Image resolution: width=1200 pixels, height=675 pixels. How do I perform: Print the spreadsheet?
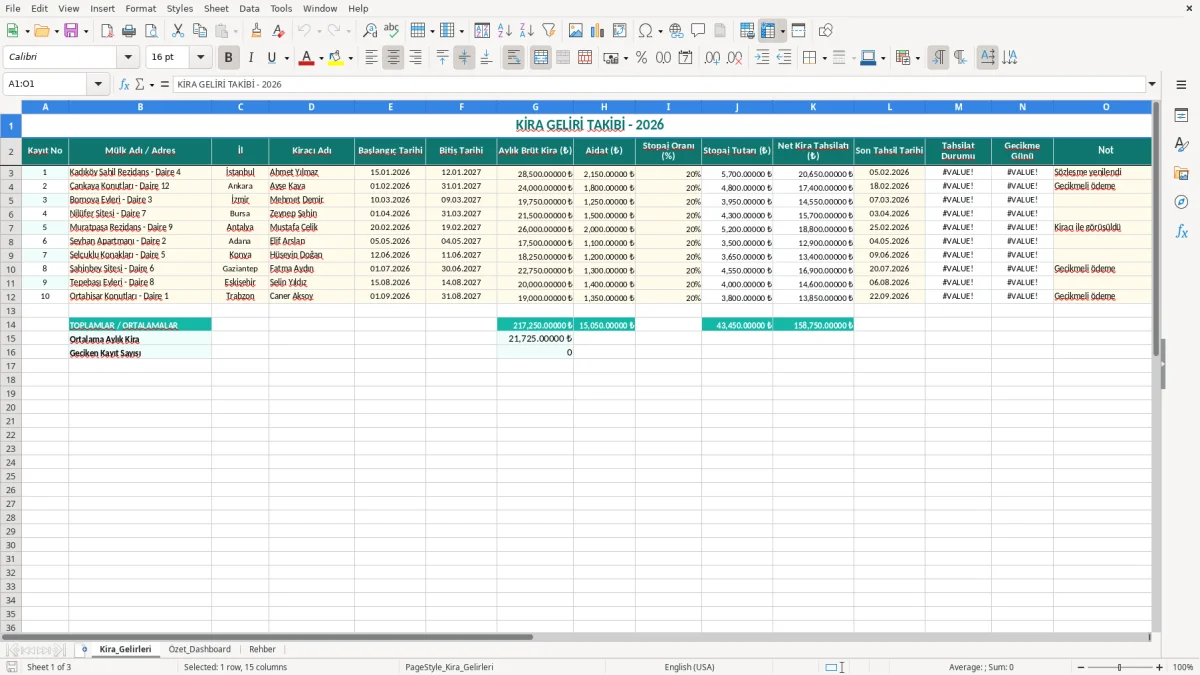pos(129,31)
